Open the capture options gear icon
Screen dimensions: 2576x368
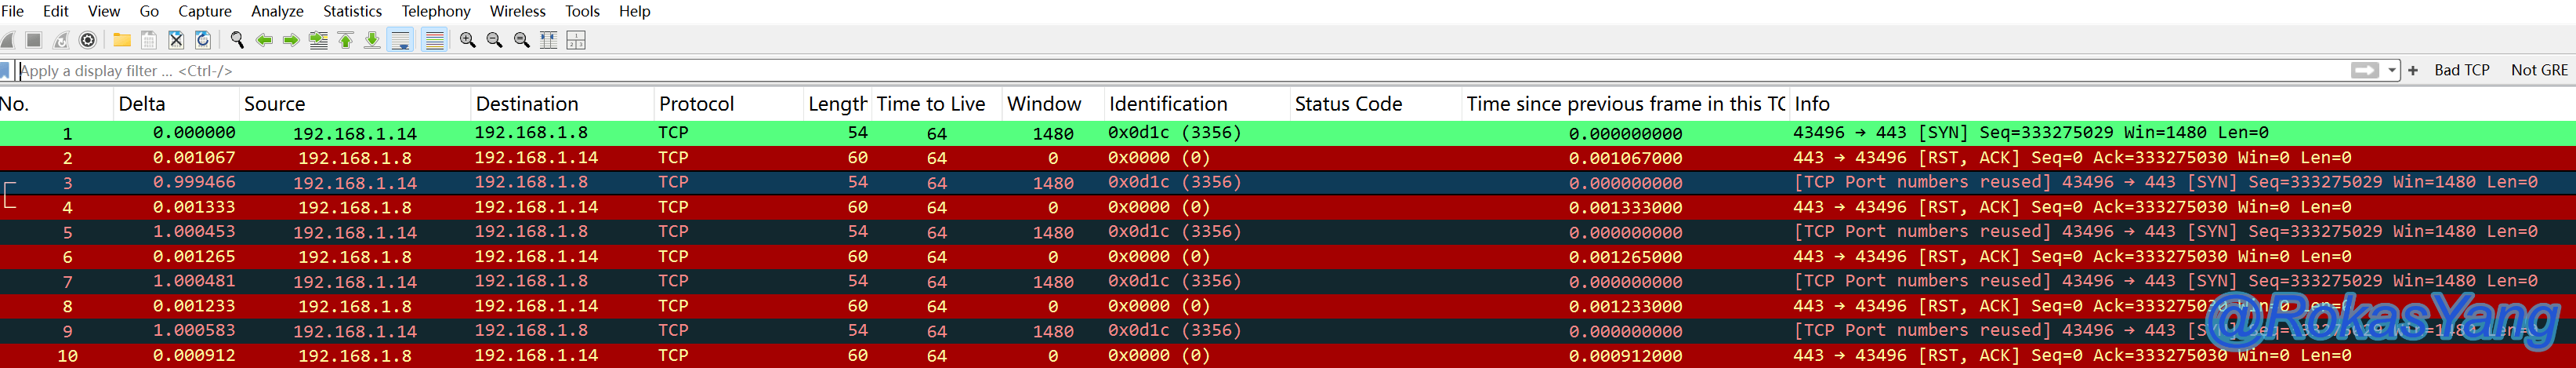pyautogui.click(x=88, y=40)
